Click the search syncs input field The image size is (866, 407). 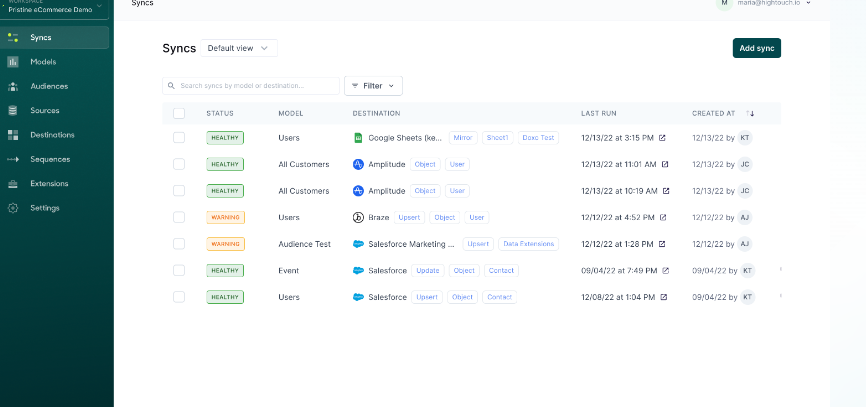click(250, 86)
